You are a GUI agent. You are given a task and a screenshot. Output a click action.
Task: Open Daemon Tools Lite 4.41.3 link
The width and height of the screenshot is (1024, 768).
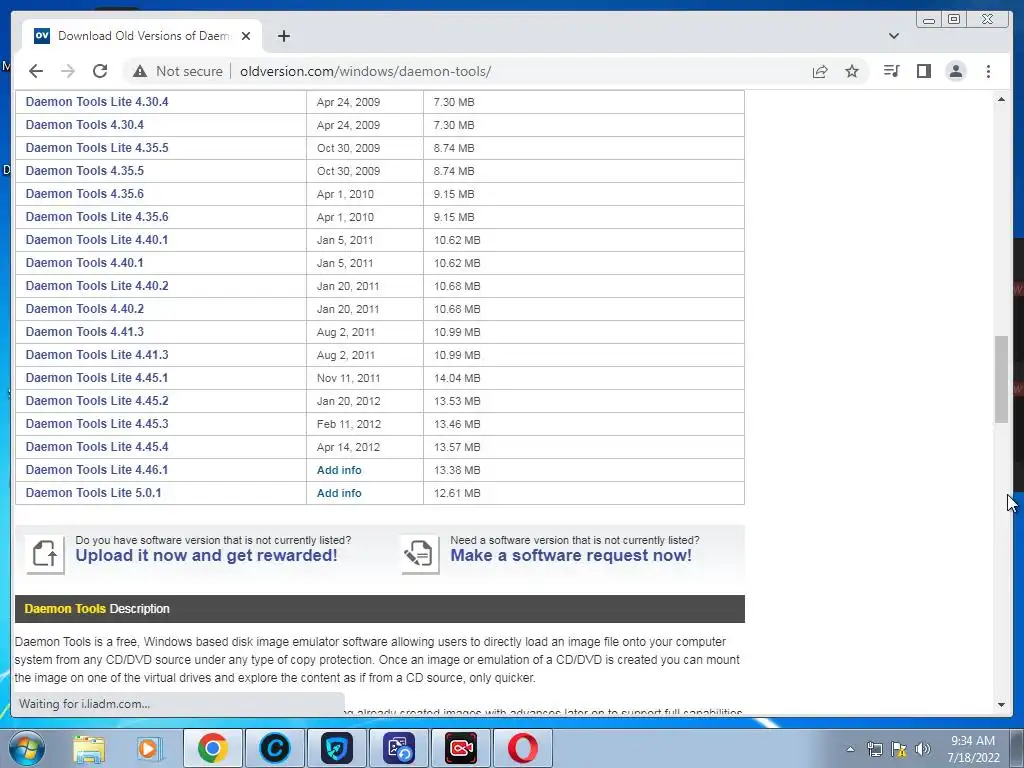click(97, 355)
